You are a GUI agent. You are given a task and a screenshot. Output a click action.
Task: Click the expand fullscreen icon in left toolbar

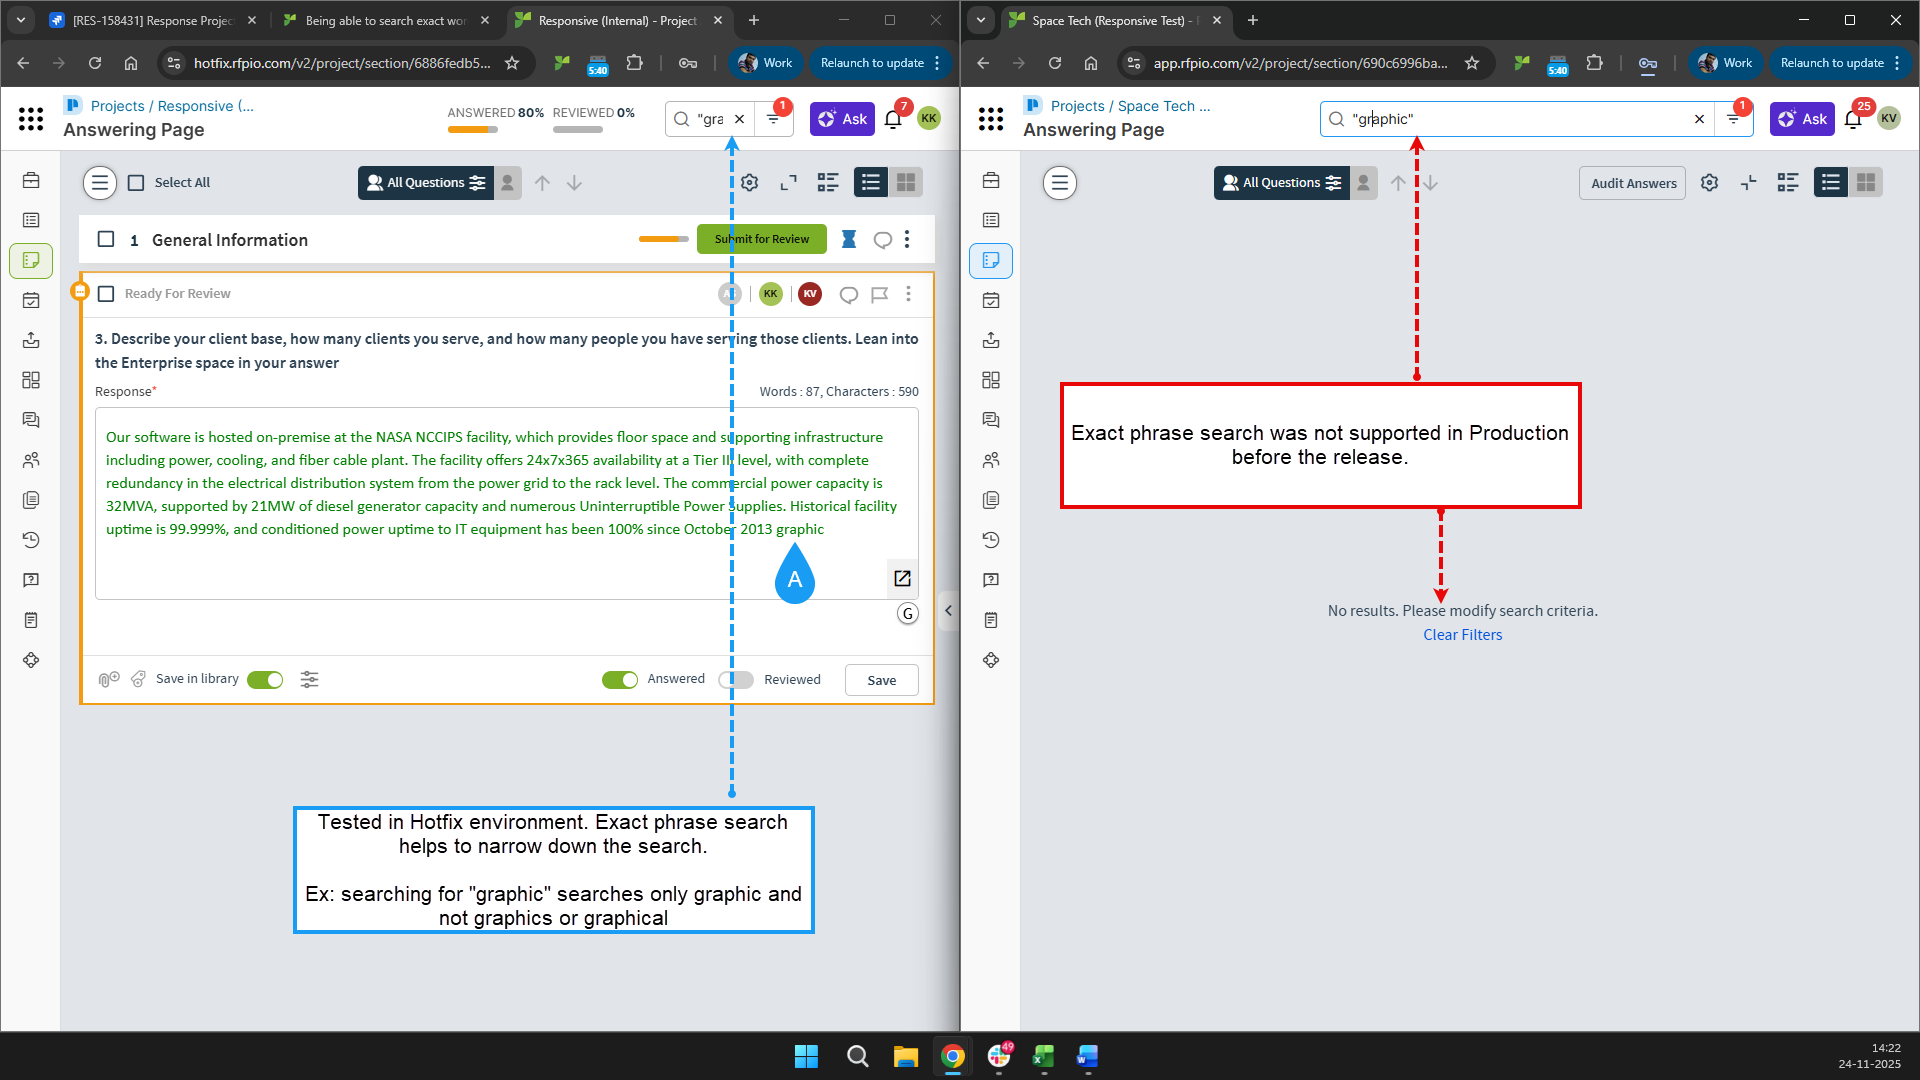(x=789, y=183)
